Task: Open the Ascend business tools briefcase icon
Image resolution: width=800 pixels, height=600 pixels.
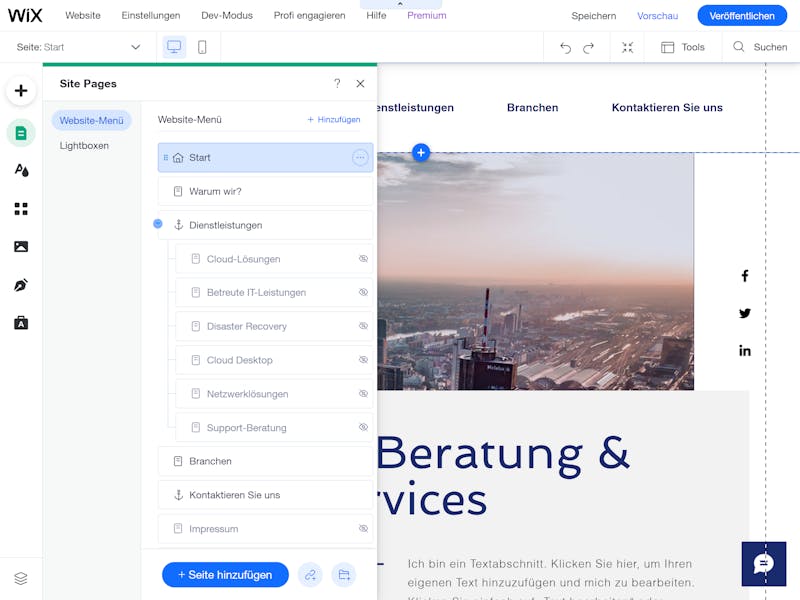Action: tap(21, 323)
